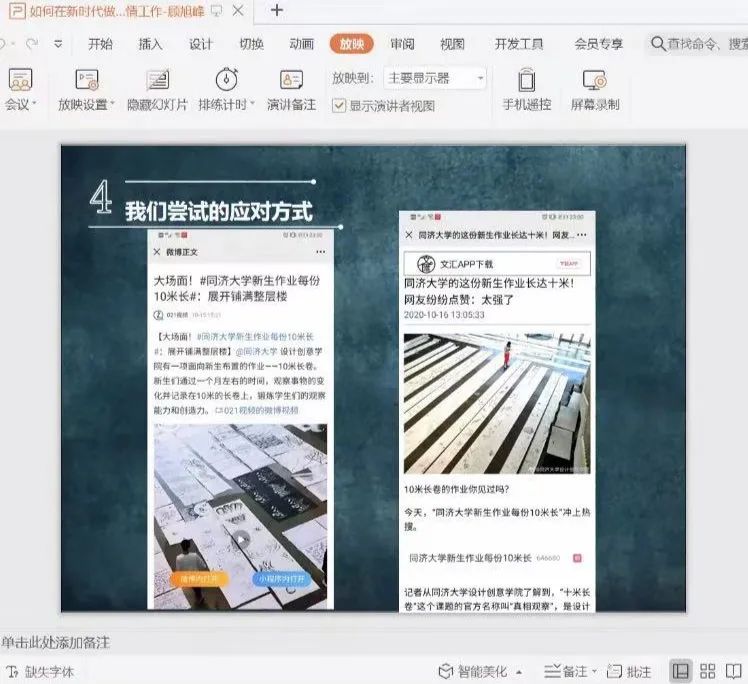
Task: Open the 开发工具 tab
Action: 519,44
